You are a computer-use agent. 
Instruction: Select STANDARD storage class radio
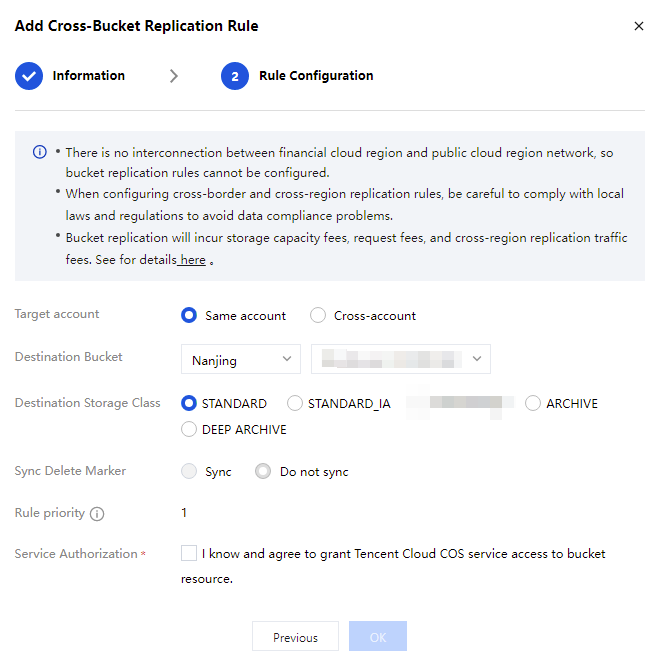[188, 404]
